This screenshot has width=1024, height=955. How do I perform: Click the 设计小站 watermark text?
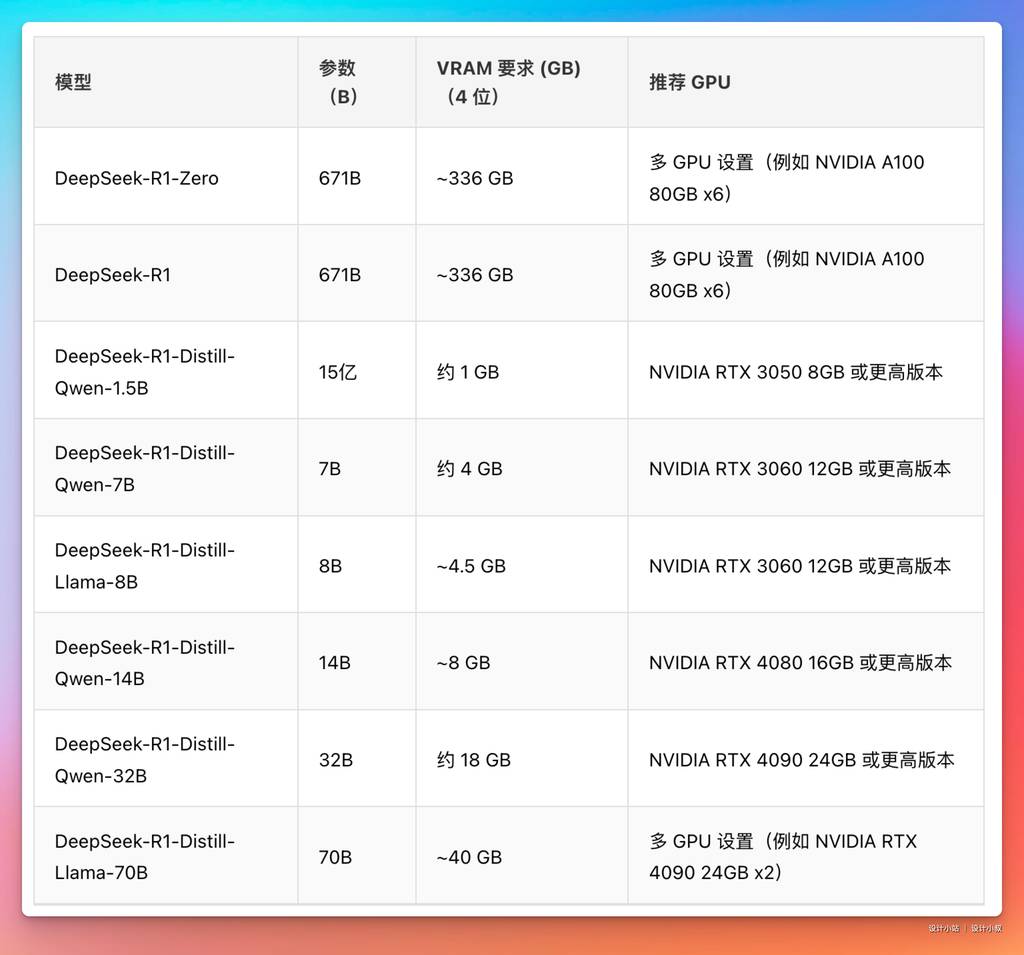[943, 928]
